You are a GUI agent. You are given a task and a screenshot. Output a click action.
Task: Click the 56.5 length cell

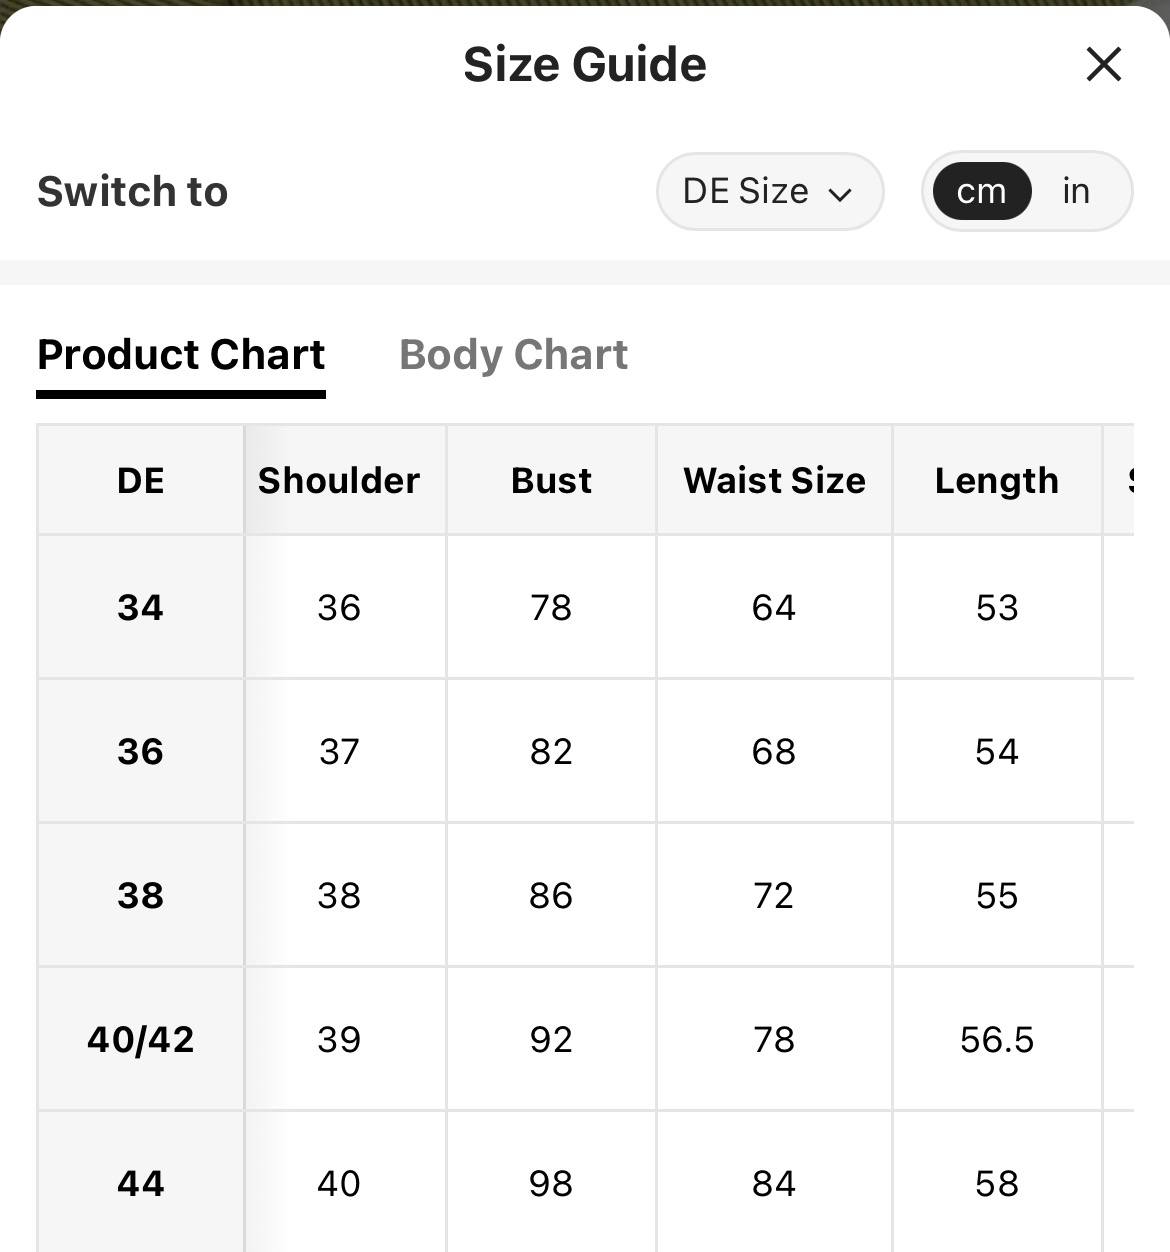(997, 1039)
